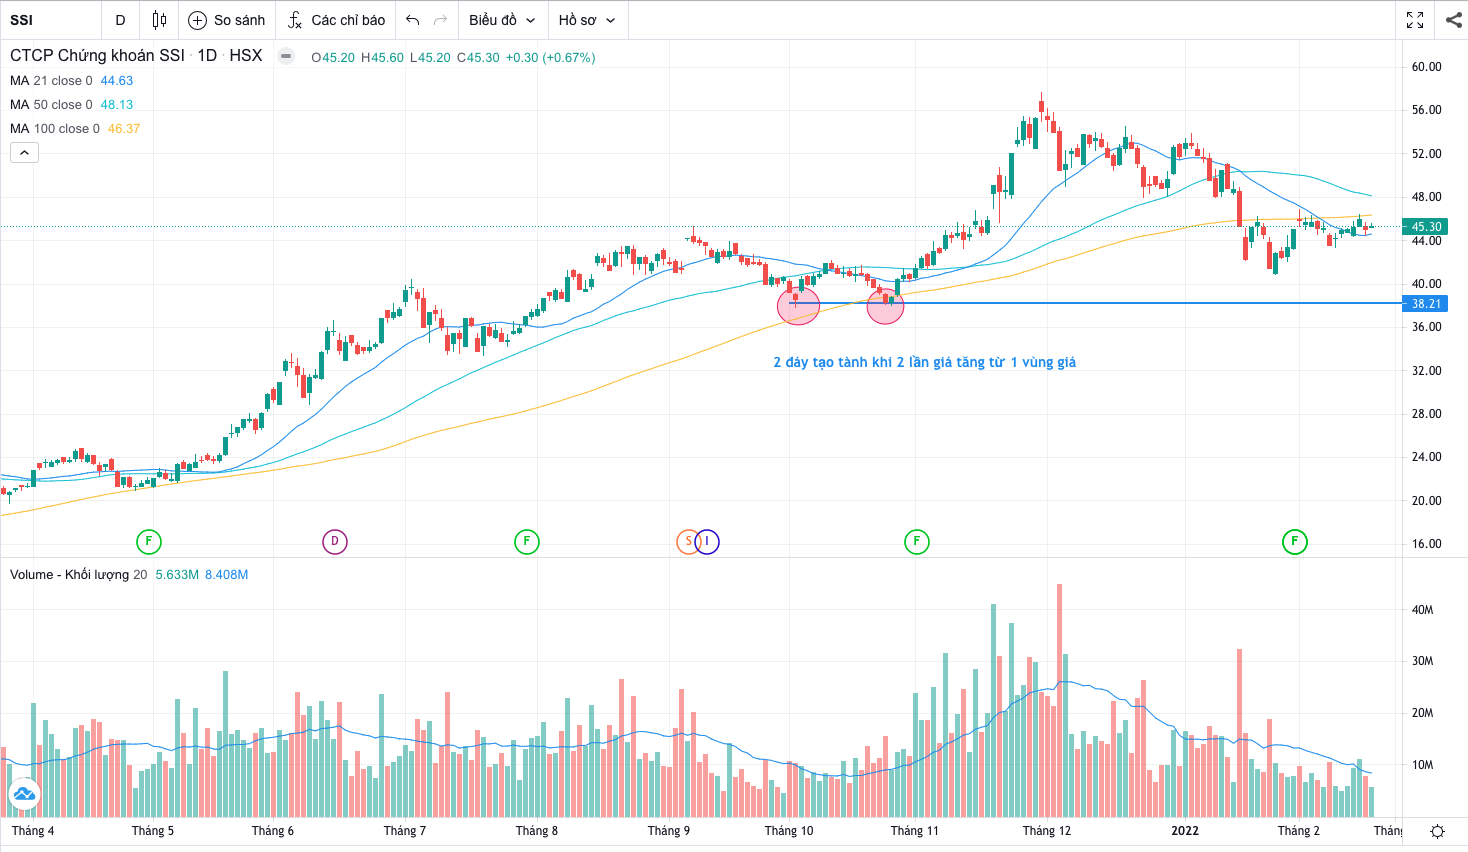Open the D timeframe interval selector
This screenshot has width=1468, height=852.
point(120,20)
